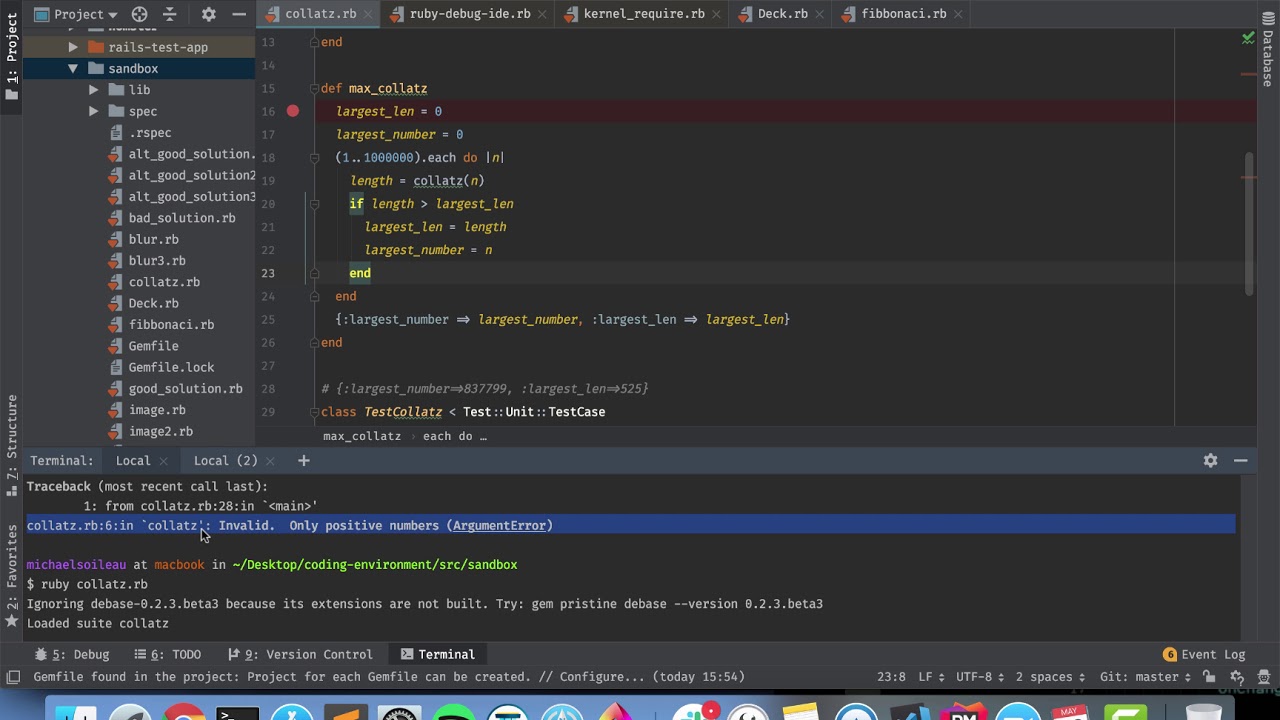Viewport: 1280px width, 720px height.
Task: Add a new terminal session with plus
Action: pos(303,461)
